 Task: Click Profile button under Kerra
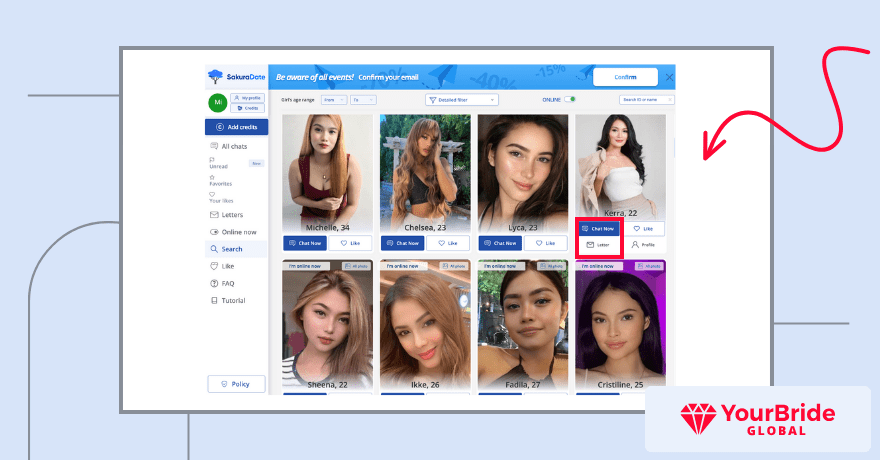643,245
